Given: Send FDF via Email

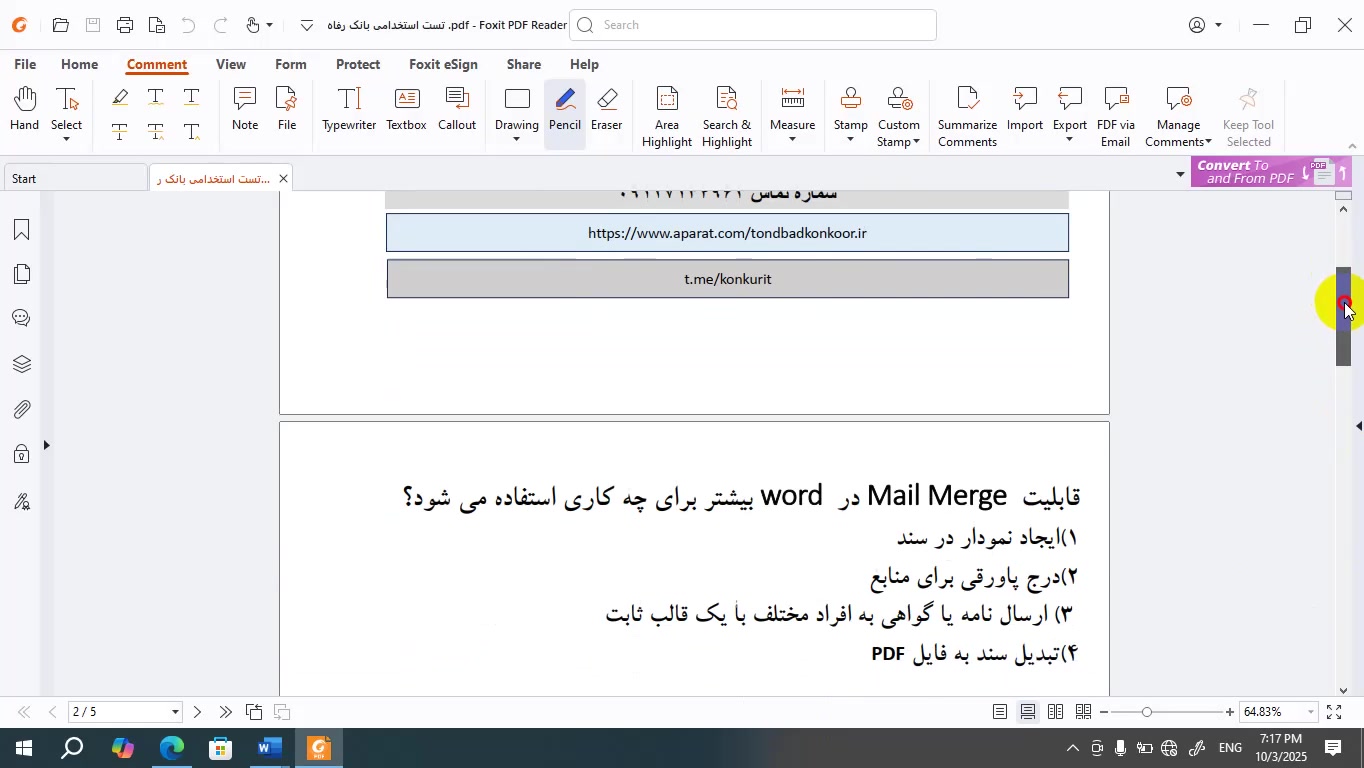Looking at the screenshot, I should pyautogui.click(x=1116, y=117).
